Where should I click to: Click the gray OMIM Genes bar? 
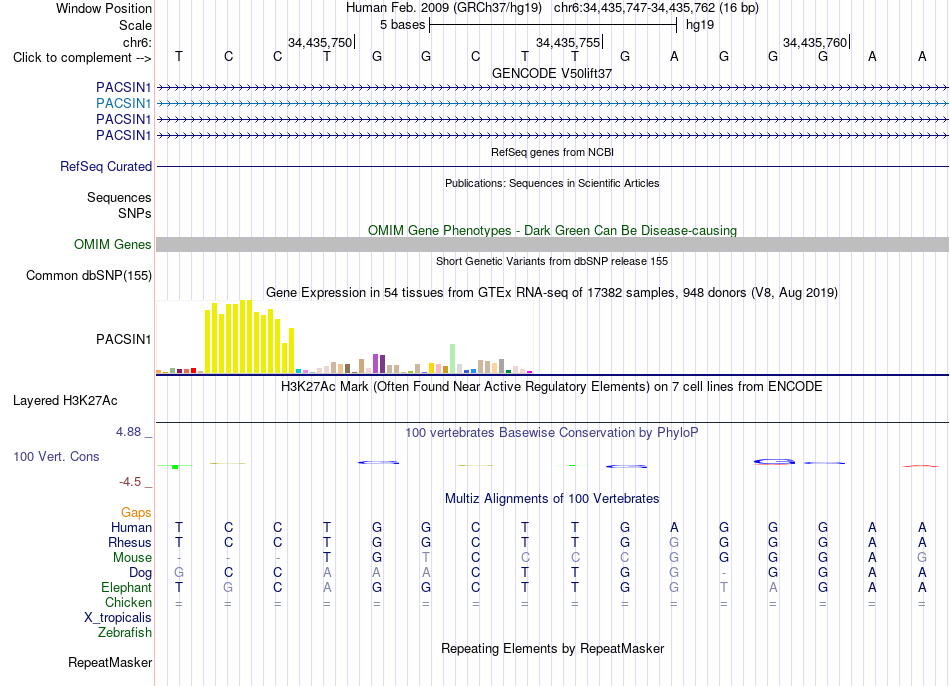coord(552,244)
